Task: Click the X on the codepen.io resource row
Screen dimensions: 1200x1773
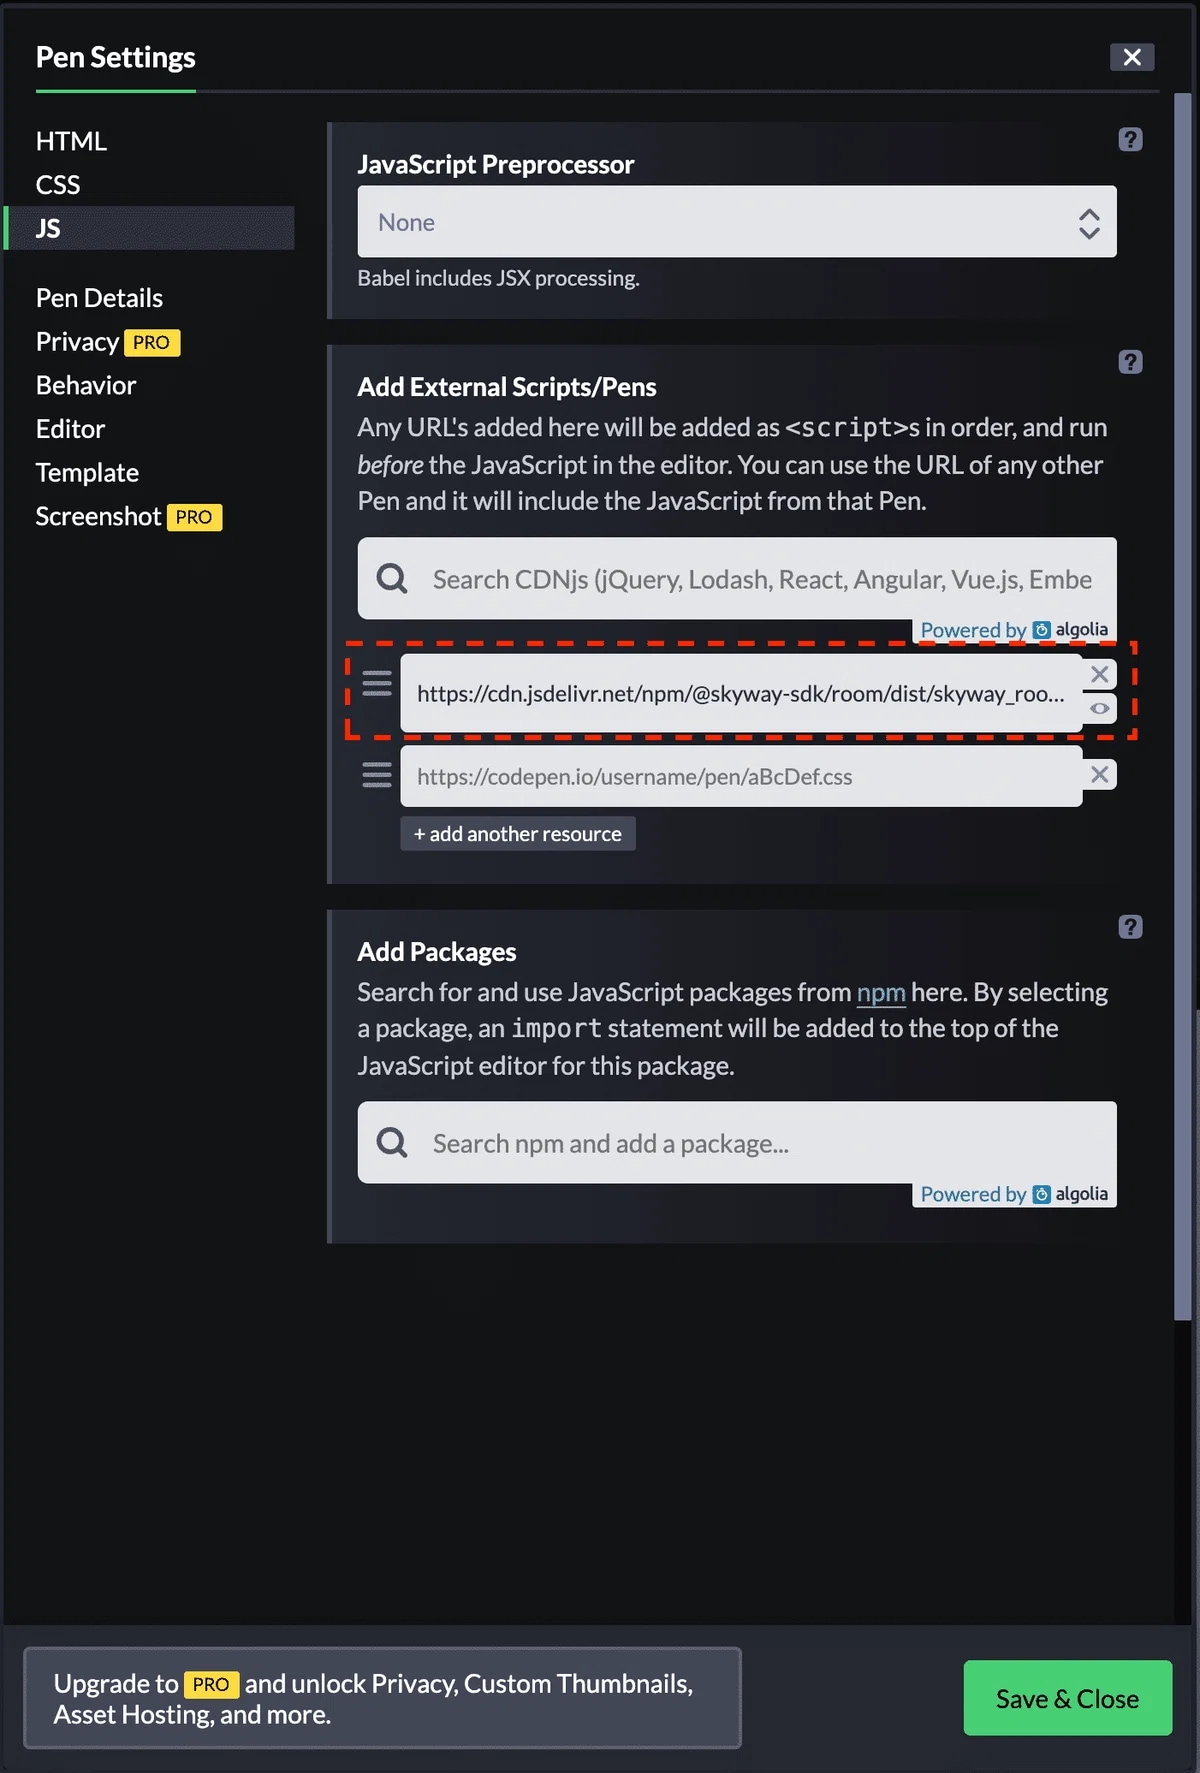Action: (x=1100, y=774)
